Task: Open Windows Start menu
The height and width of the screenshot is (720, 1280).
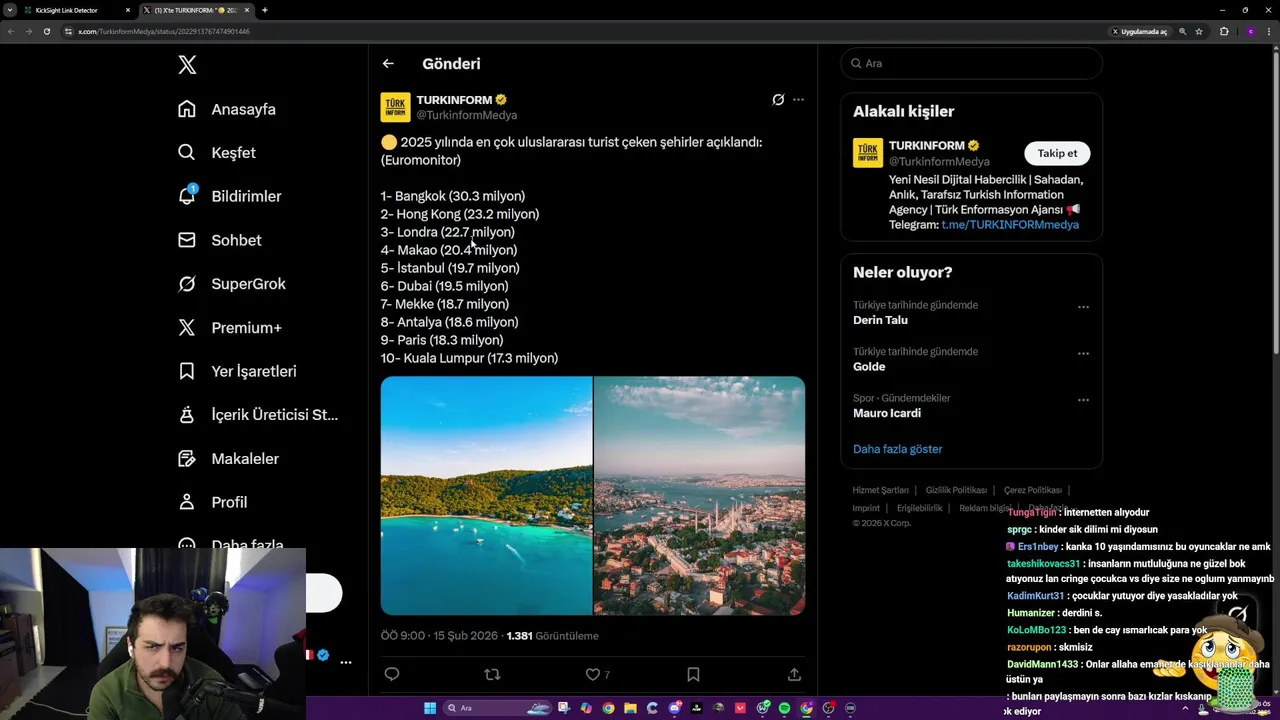Action: pyautogui.click(x=430, y=708)
